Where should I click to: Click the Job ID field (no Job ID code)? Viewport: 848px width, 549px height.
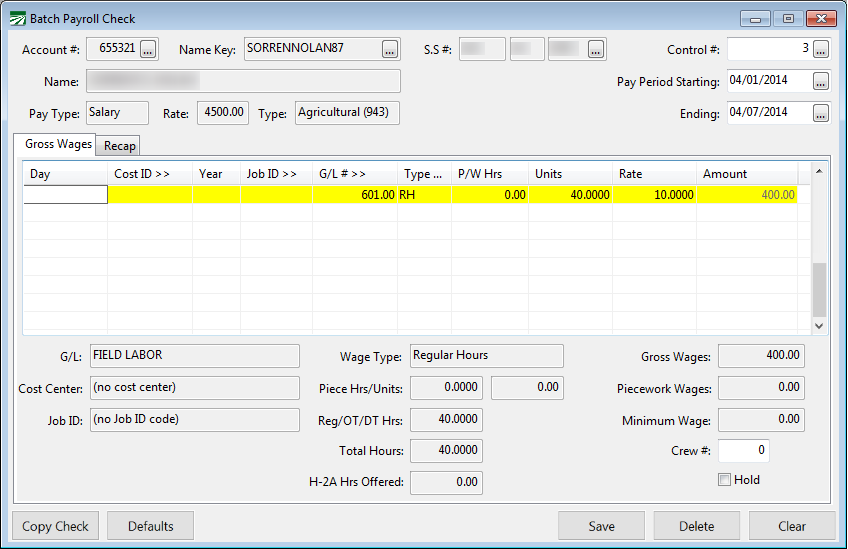point(195,420)
